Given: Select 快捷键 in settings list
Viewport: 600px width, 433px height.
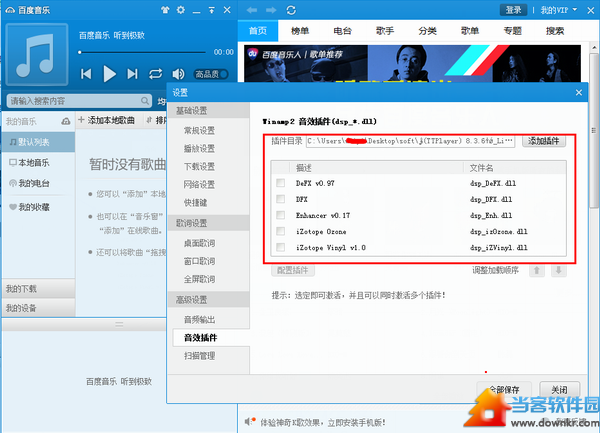Looking at the screenshot, I should (196, 202).
